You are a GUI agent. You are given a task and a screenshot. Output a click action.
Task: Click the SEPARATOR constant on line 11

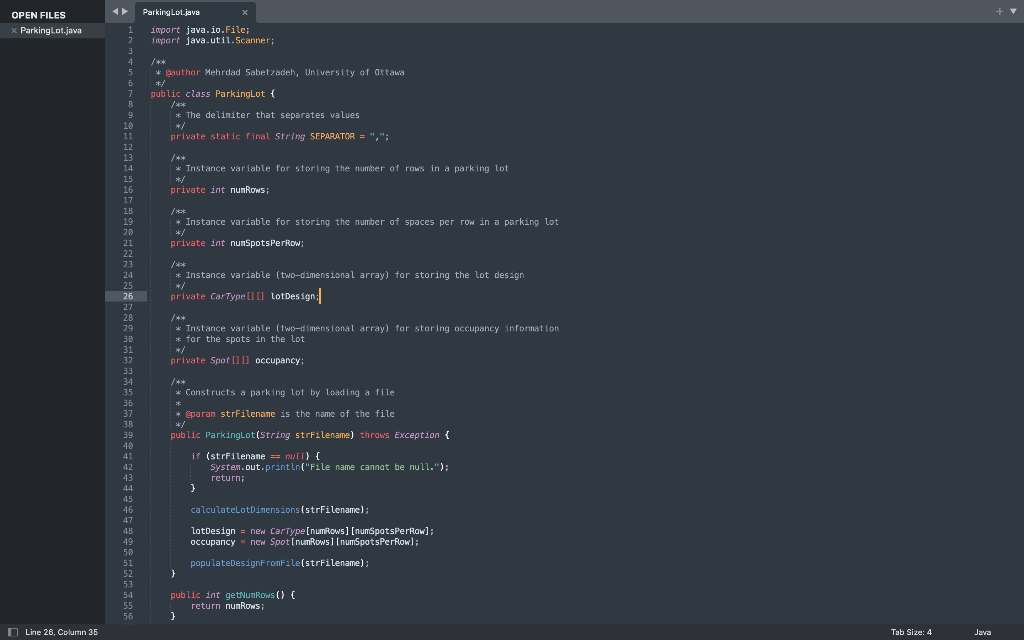tap(332, 136)
